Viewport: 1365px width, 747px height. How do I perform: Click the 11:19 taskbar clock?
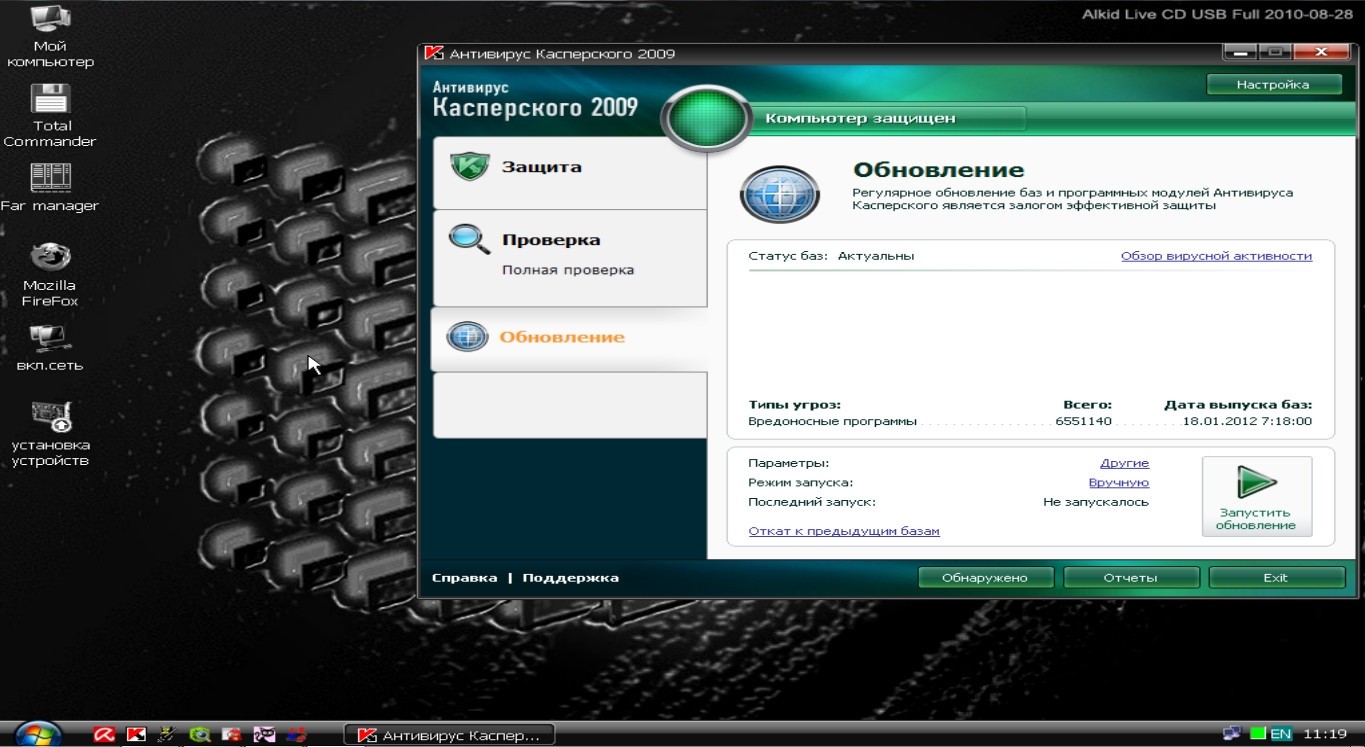(1326, 734)
